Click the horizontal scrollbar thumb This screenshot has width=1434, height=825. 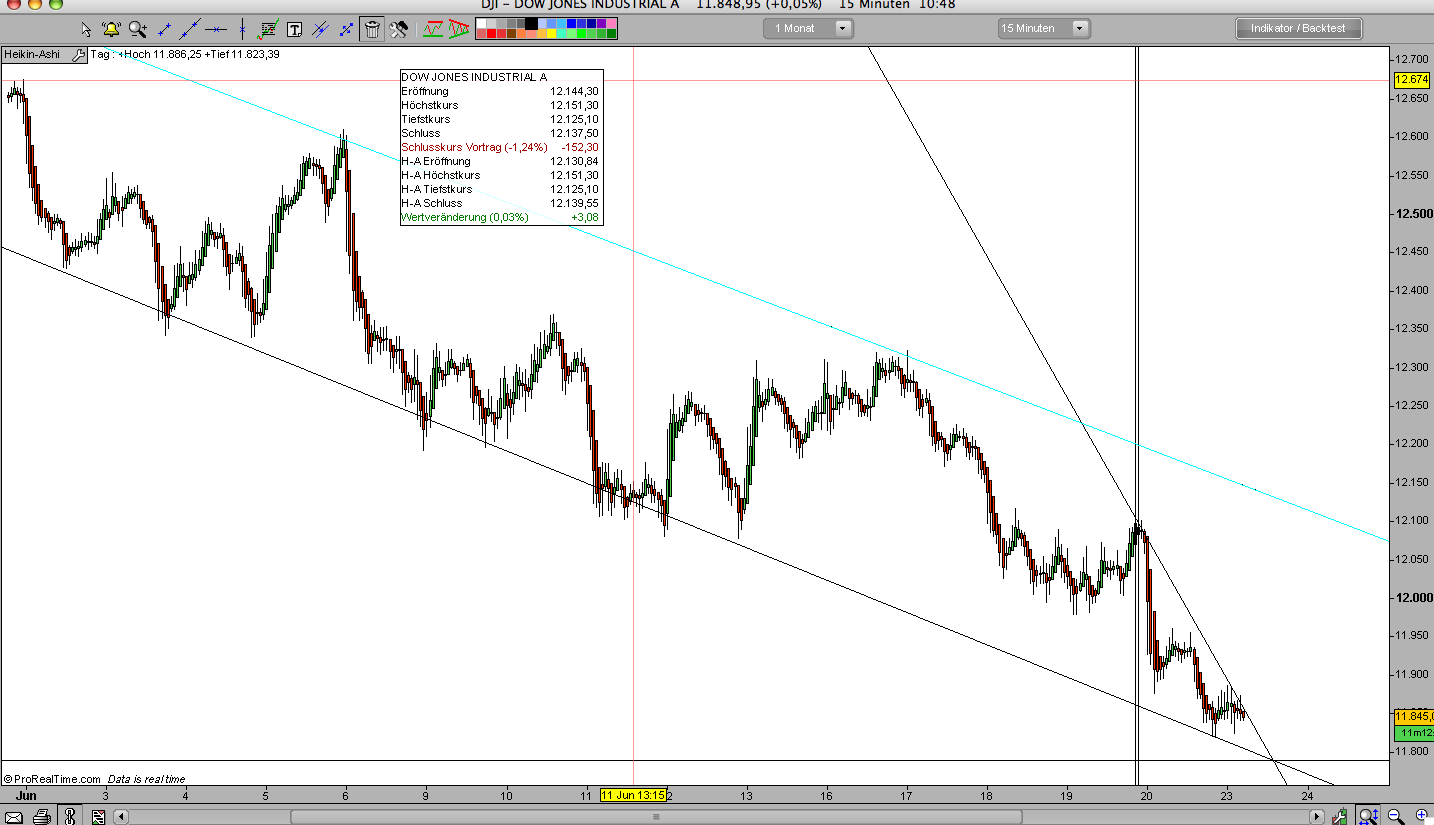[x=657, y=816]
